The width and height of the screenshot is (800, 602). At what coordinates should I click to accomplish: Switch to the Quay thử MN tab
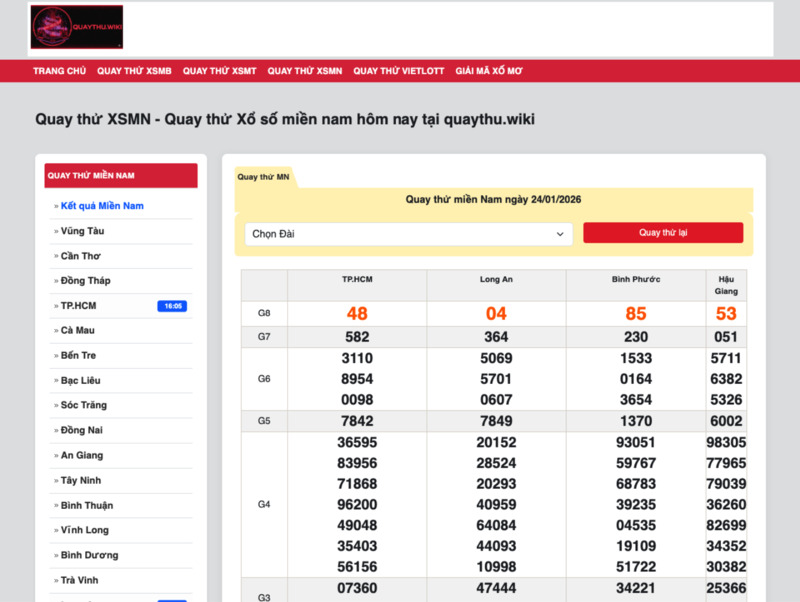click(263, 177)
